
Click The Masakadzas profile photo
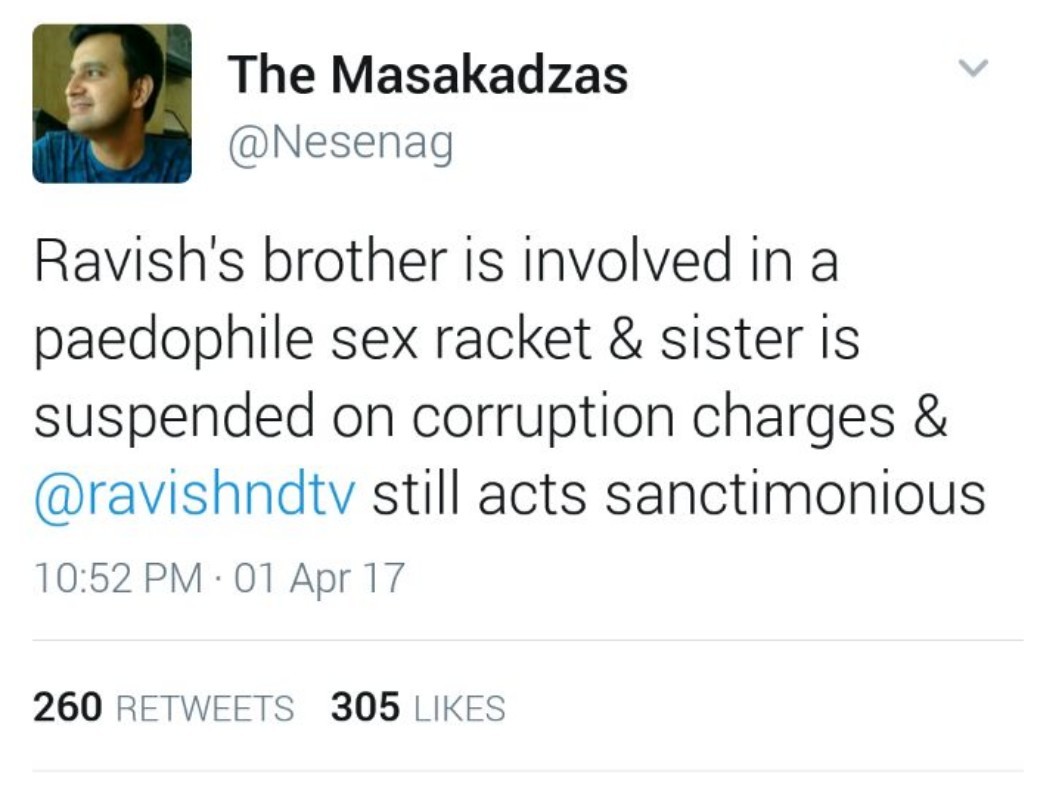(x=112, y=104)
